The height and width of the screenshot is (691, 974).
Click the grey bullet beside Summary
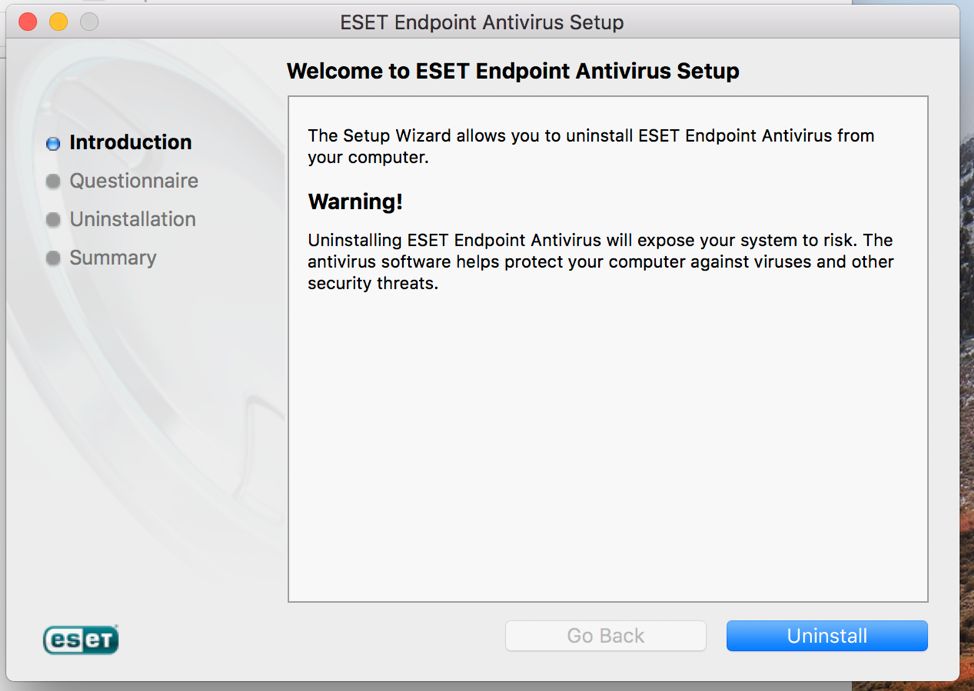(53, 259)
